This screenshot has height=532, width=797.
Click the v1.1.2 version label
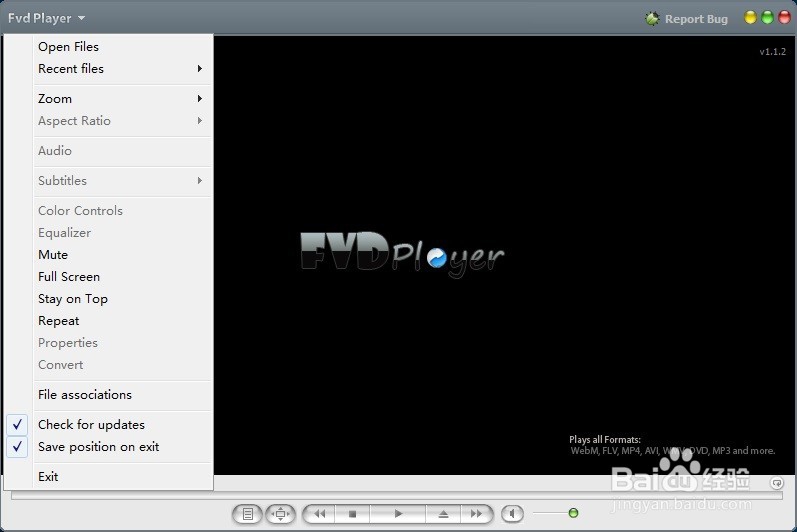(773, 52)
